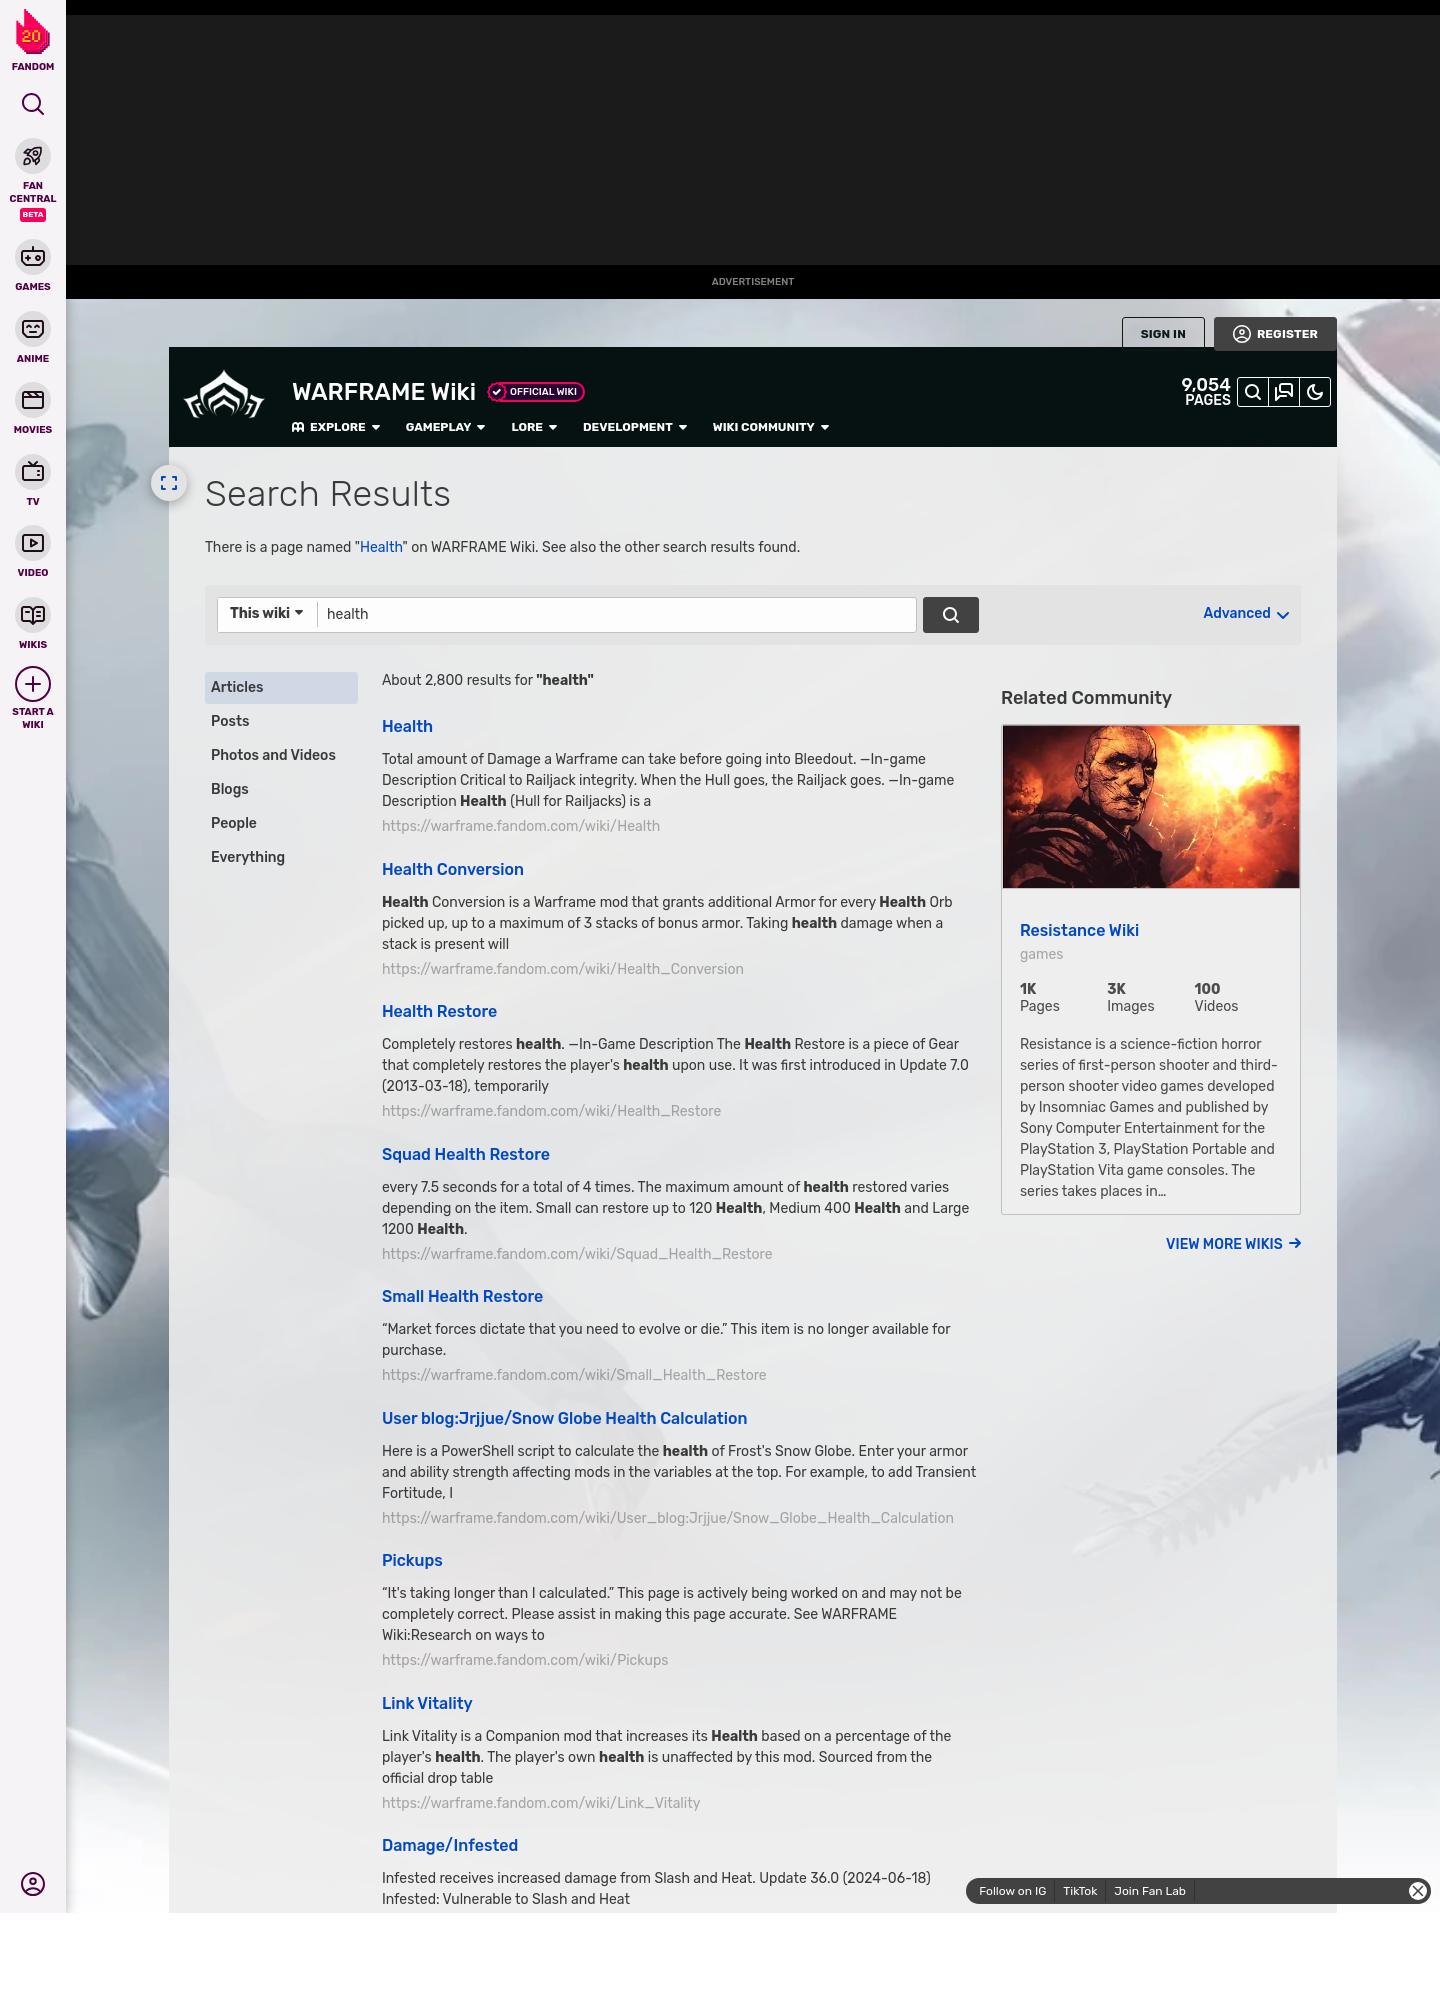Open the Wikis book icon

[x=33, y=615]
